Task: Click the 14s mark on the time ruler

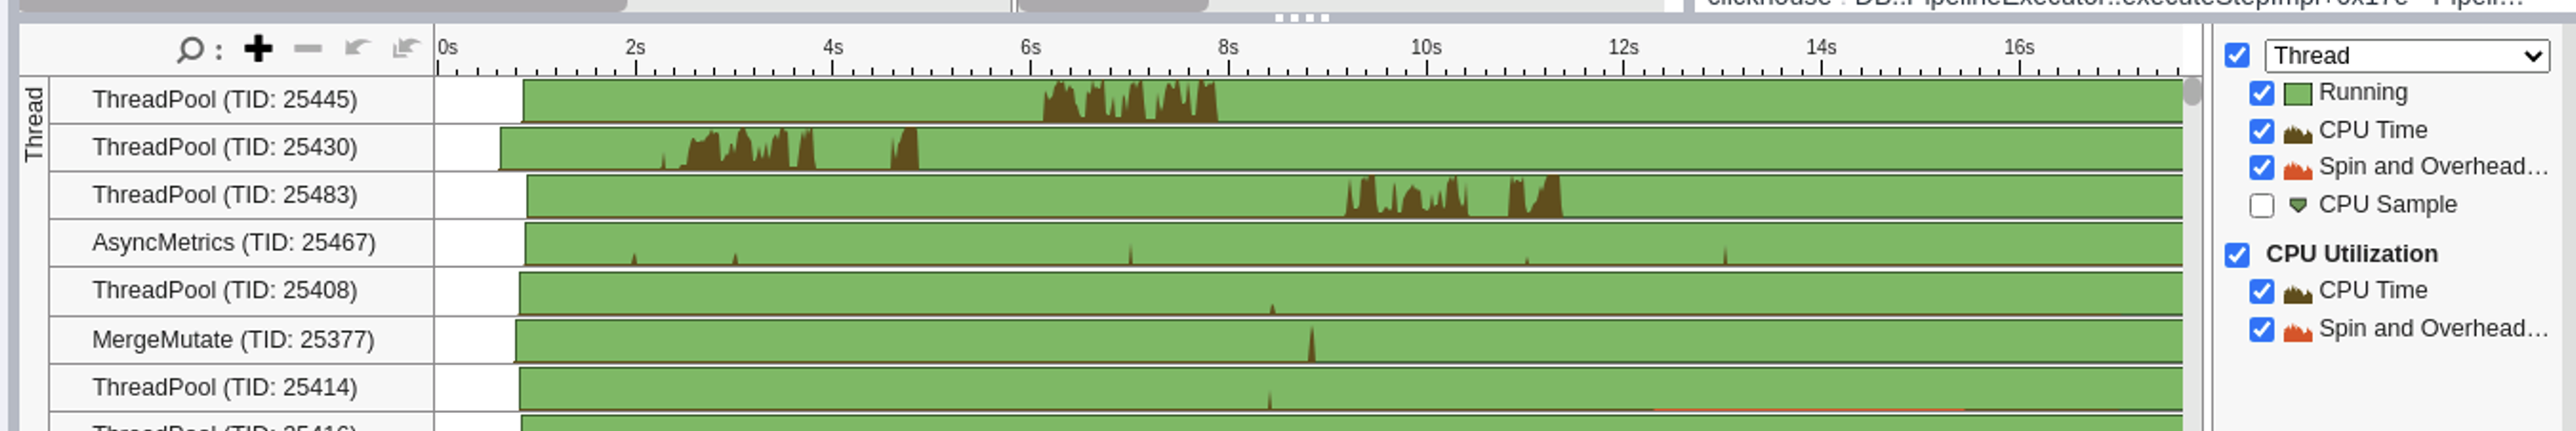Action: click(1821, 48)
